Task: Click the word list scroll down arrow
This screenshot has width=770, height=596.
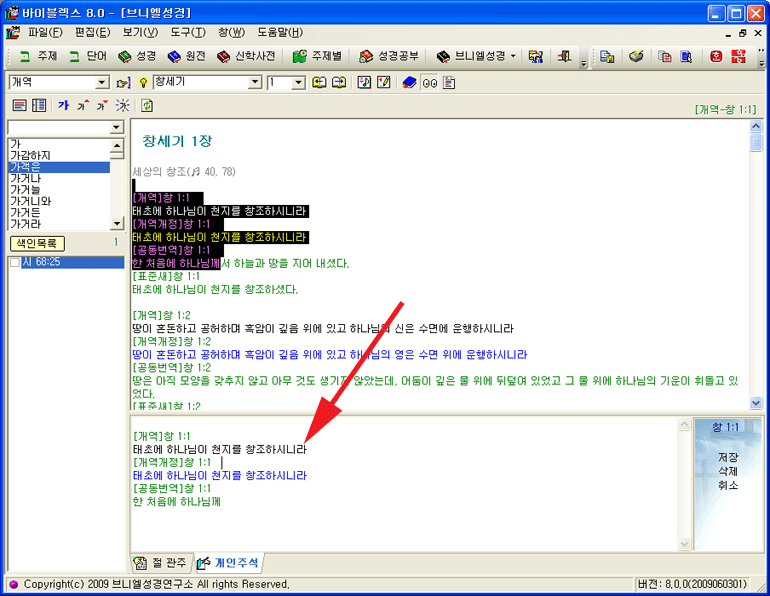Action: tap(117, 223)
